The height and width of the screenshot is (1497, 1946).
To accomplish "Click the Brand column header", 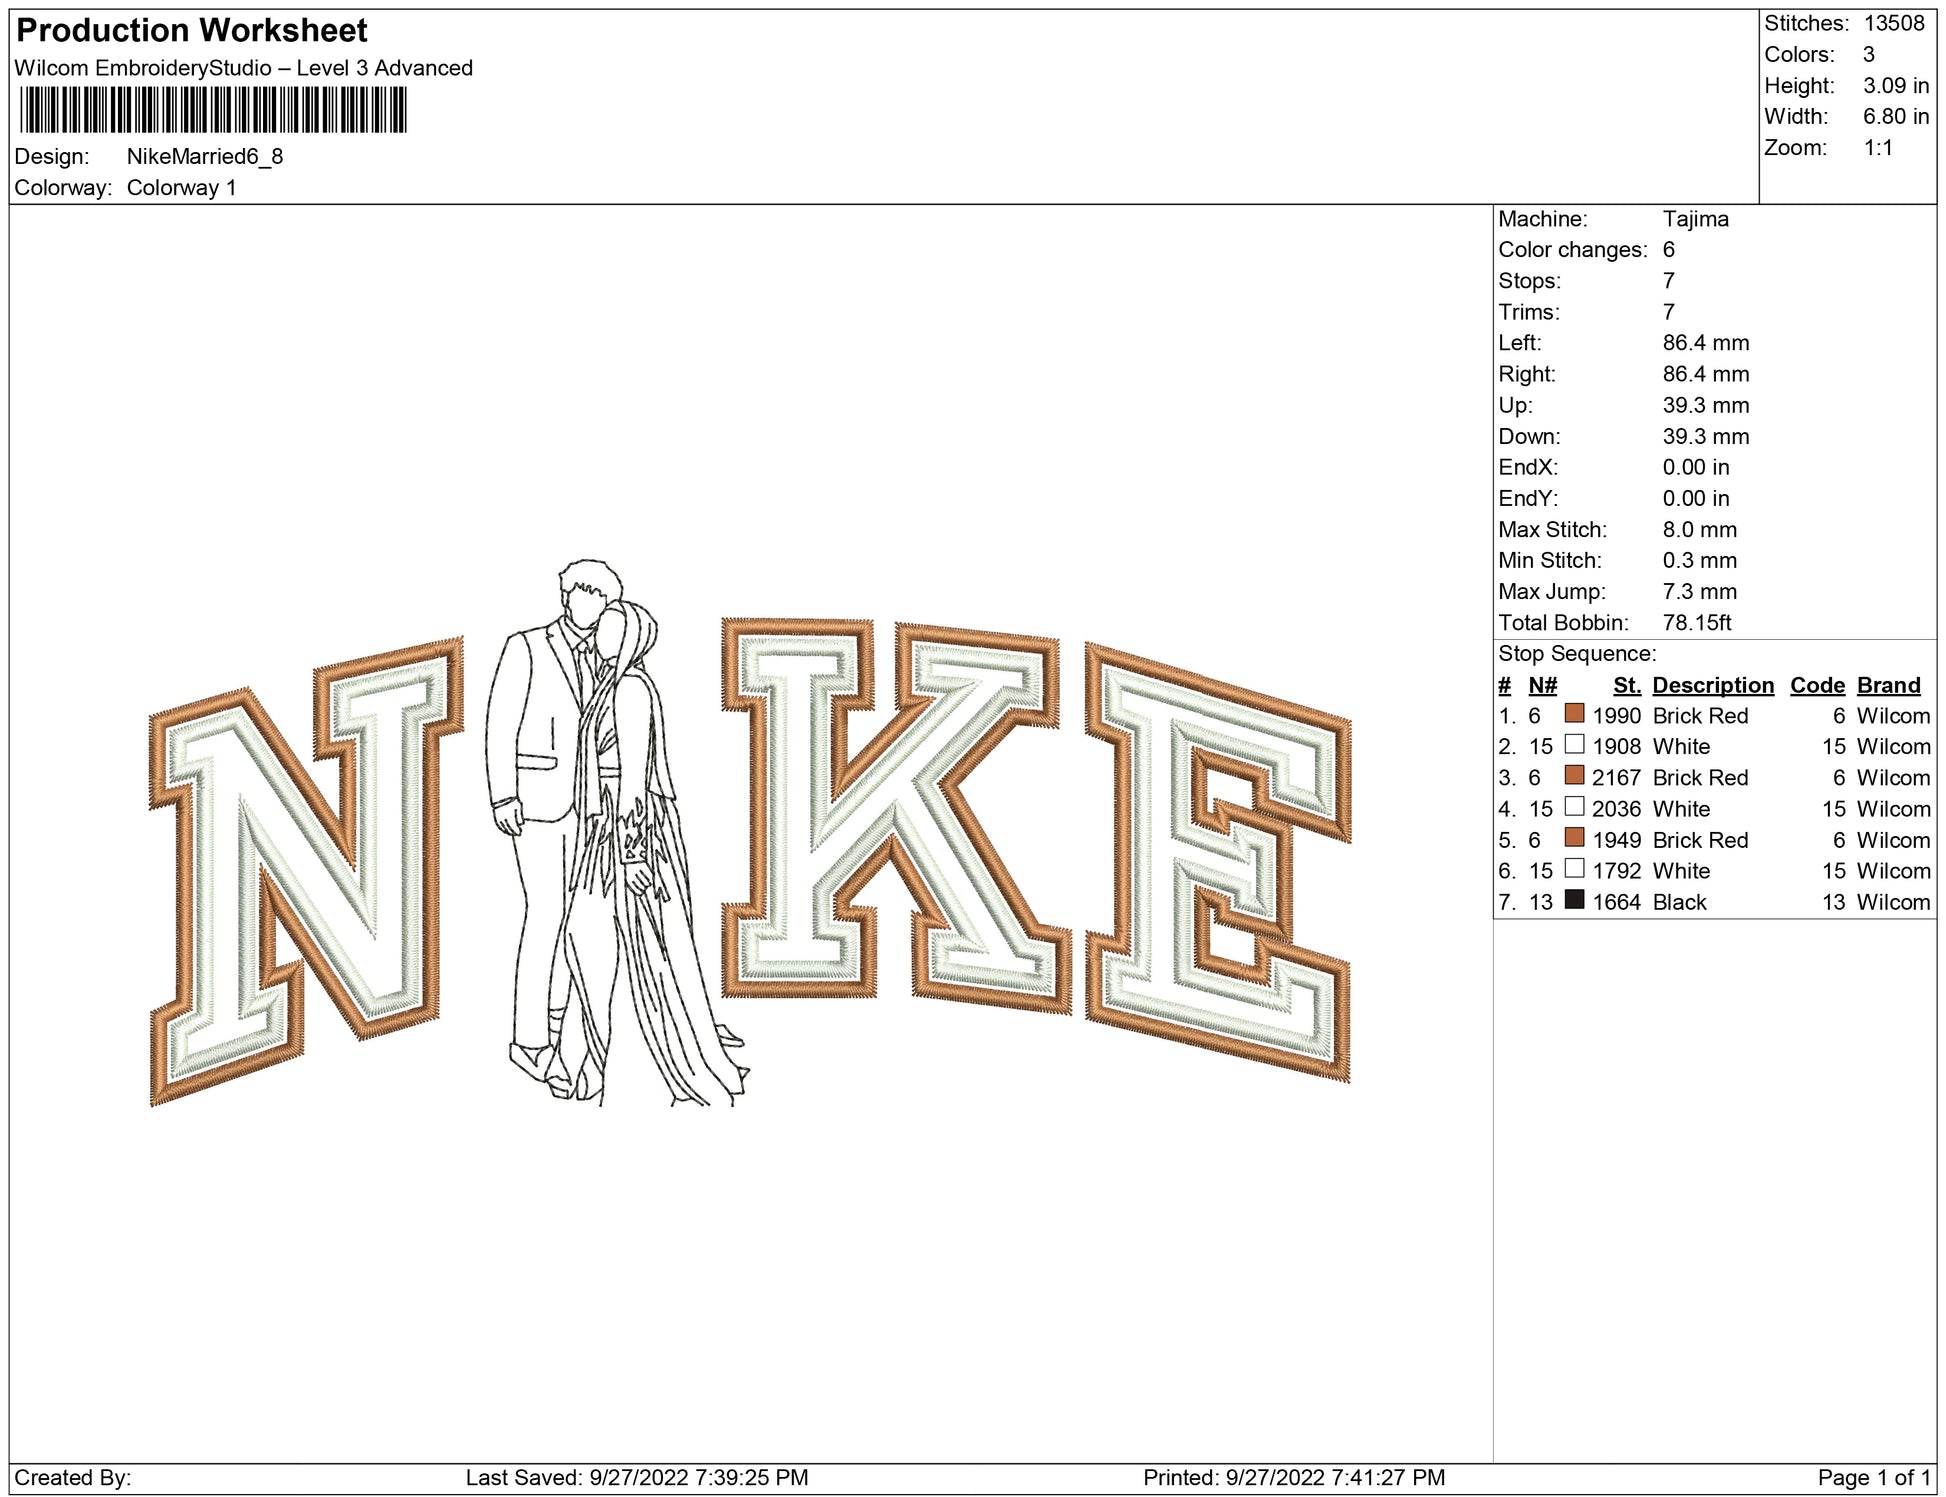I will point(1888,685).
